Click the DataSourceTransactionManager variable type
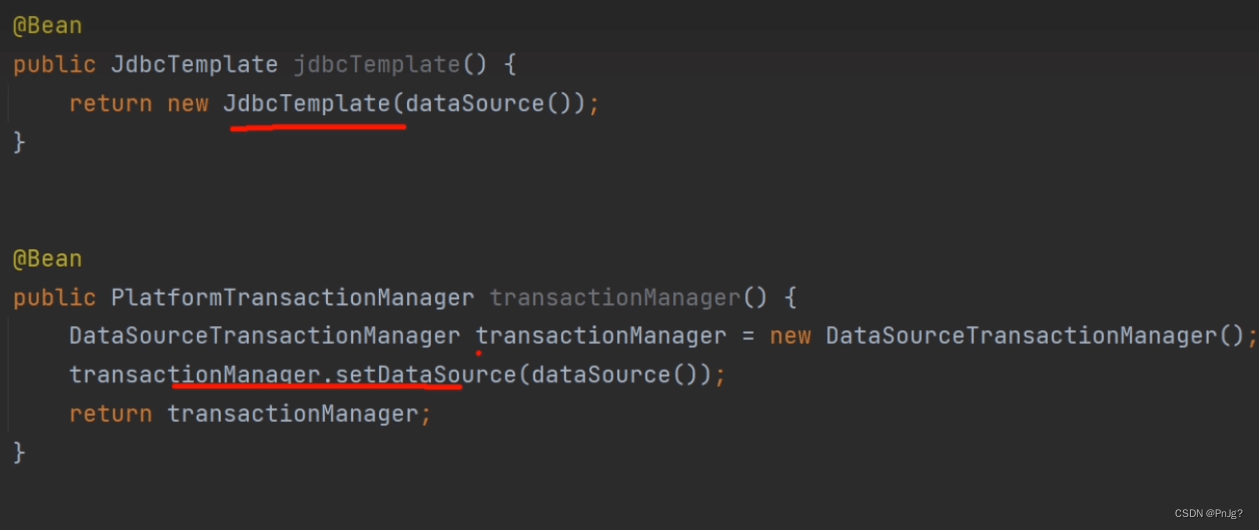Viewport: 1259px width, 530px height. coord(264,336)
